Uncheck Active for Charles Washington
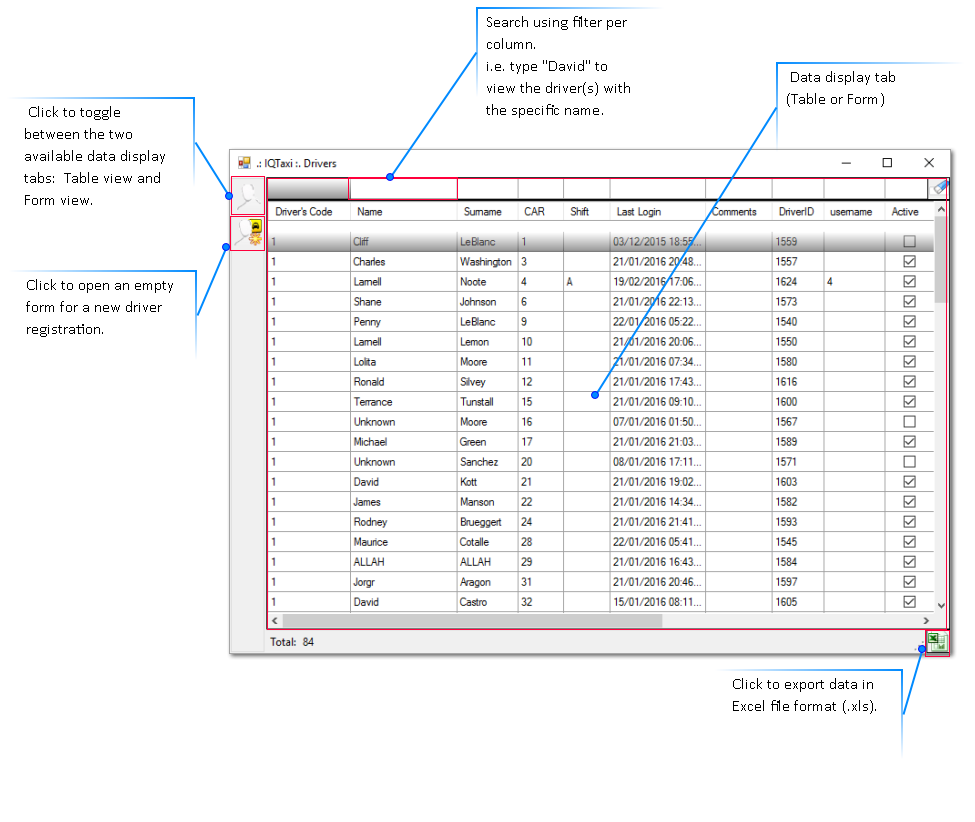Screen dimensions: 975x822 (909, 261)
